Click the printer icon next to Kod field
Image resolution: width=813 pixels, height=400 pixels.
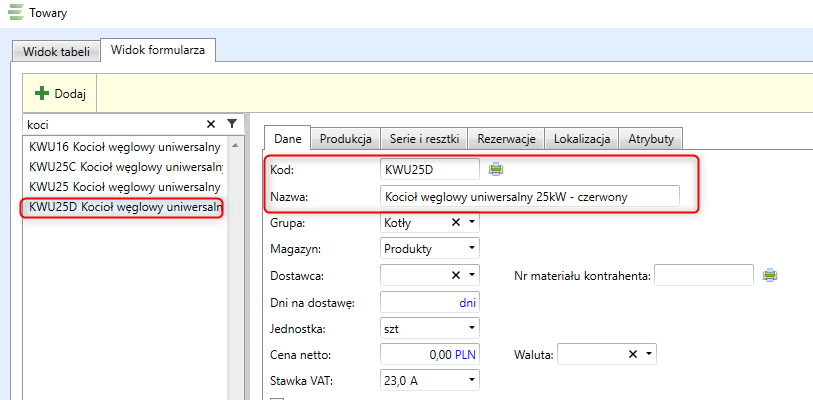[x=496, y=169]
